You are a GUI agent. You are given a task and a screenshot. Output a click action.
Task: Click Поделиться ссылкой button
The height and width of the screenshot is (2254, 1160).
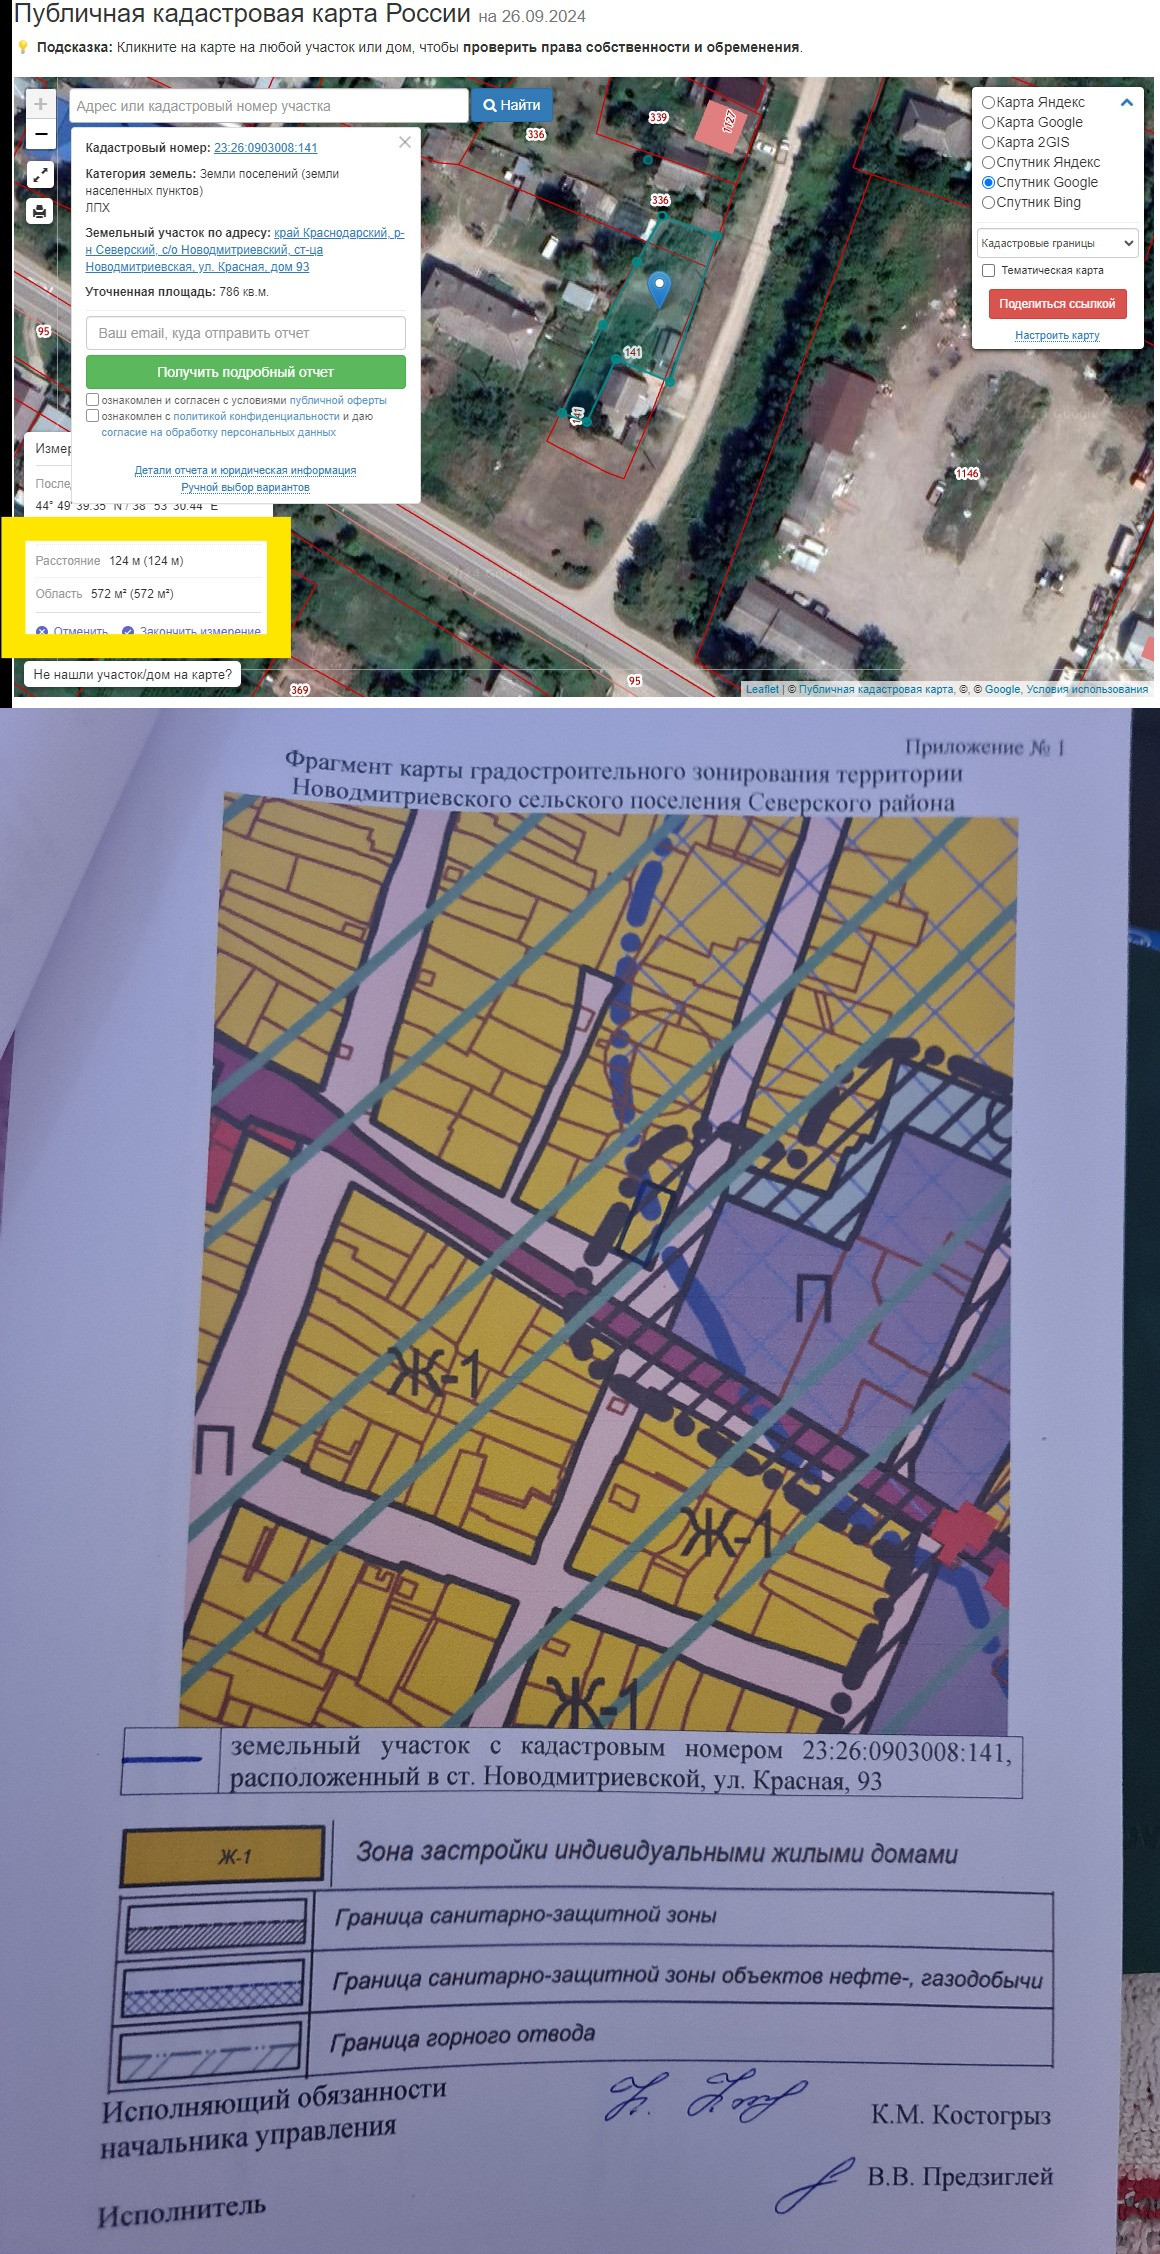click(1057, 304)
